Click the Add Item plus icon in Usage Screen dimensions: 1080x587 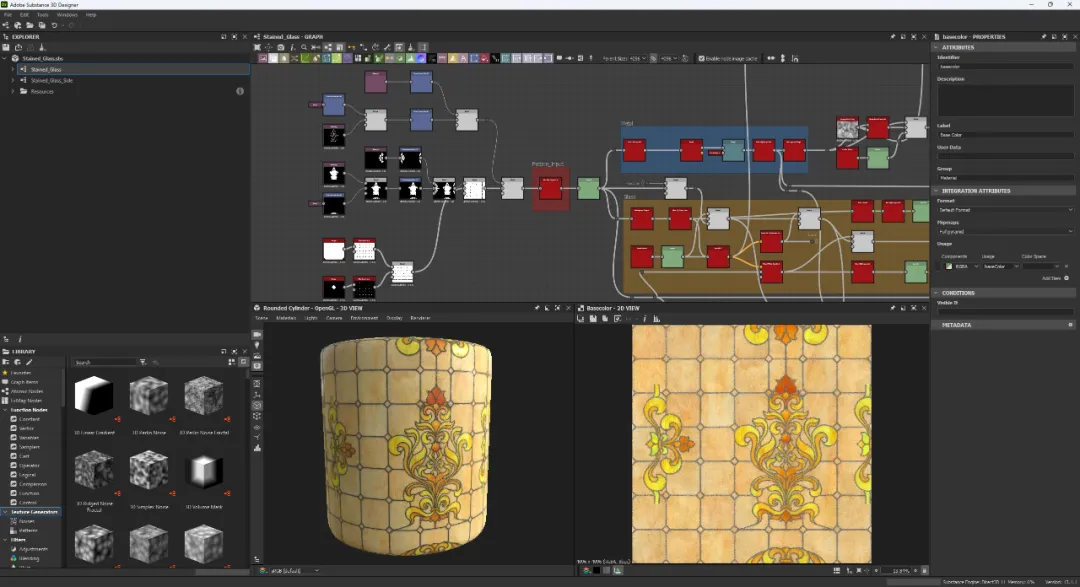pos(1066,278)
